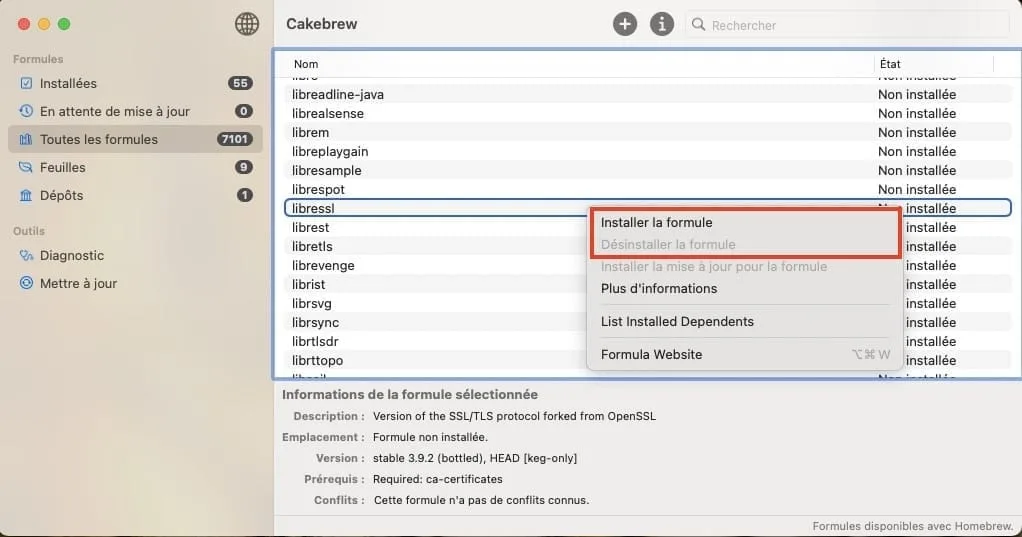Sort by the État column header

pos(934,64)
